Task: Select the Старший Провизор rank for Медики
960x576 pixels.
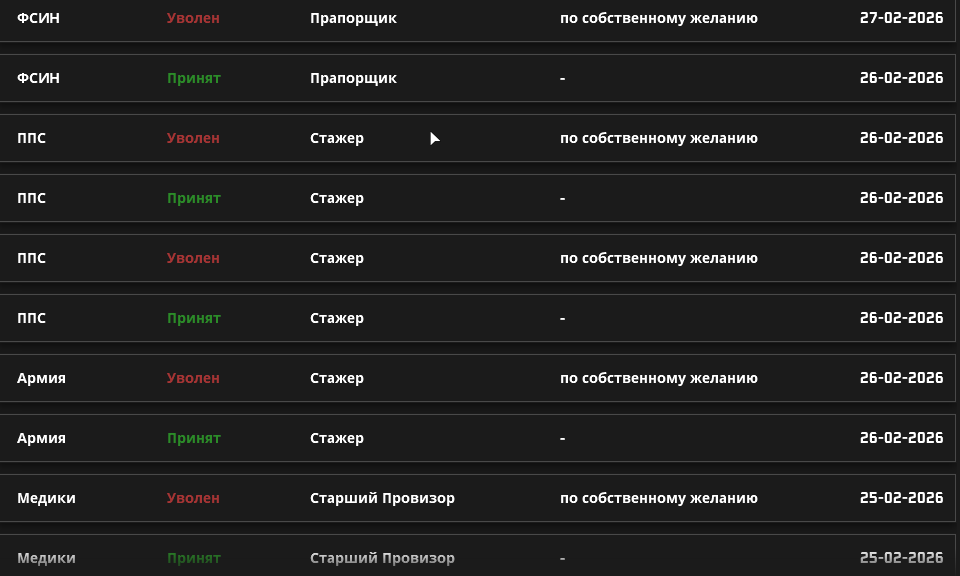Action: [x=381, y=497]
